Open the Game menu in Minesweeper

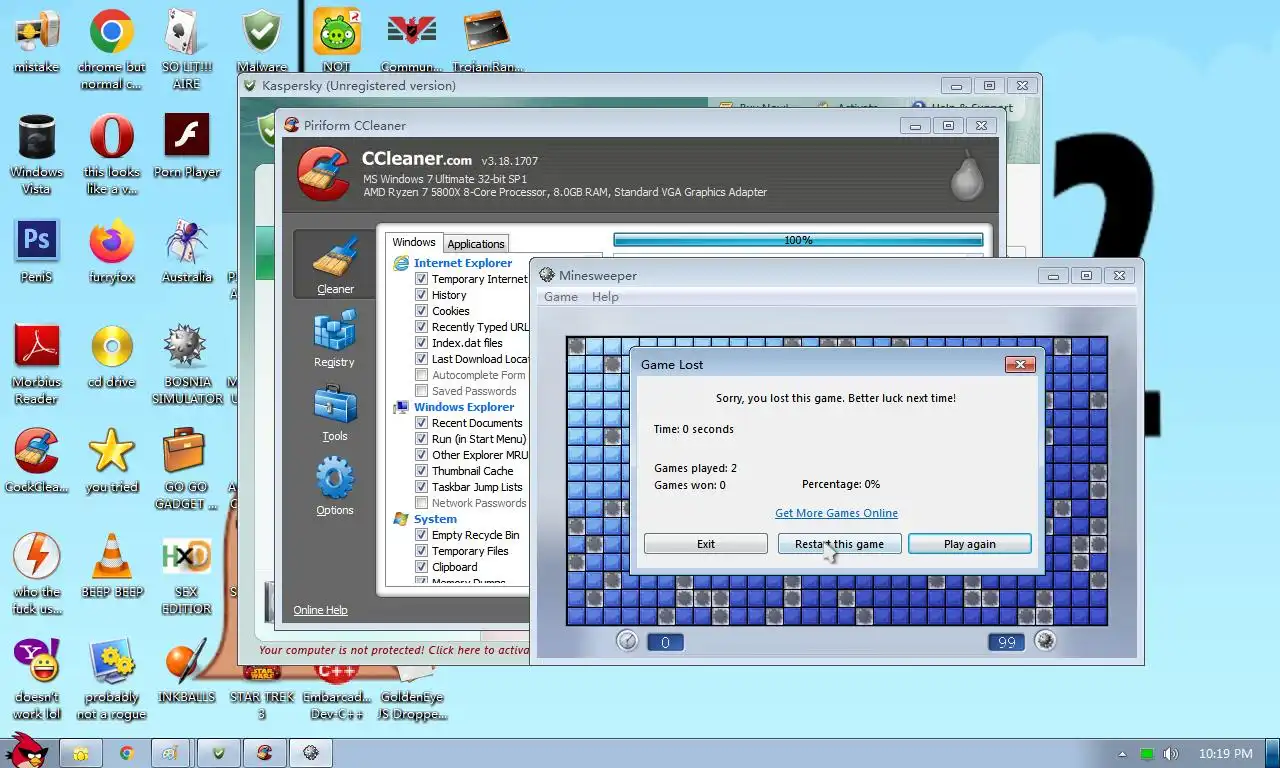561,297
